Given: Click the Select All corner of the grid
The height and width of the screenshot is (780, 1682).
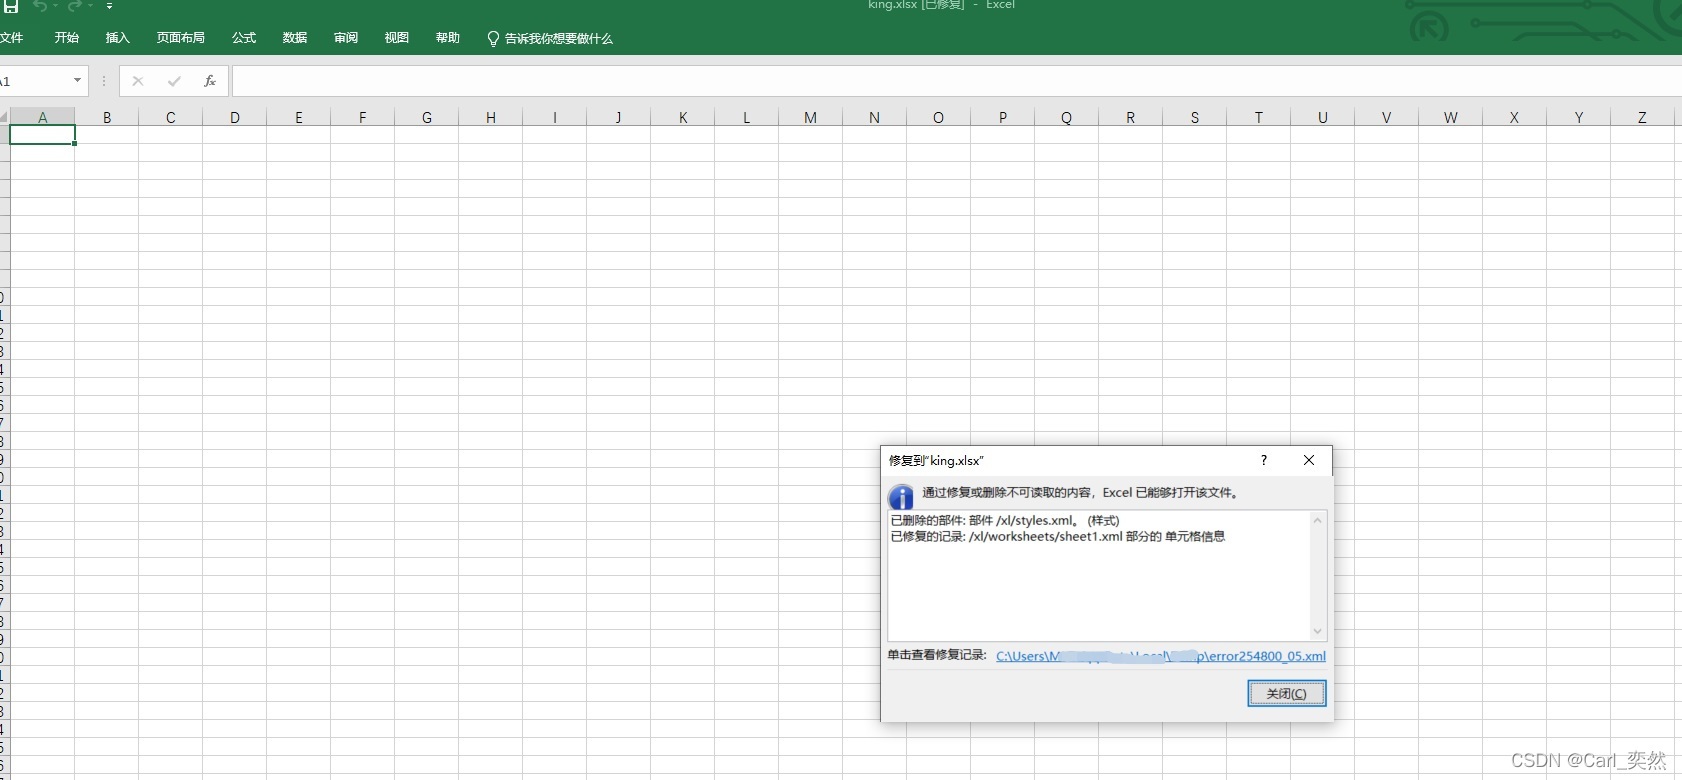Looking at the screenshot, I should pos(4,117).
